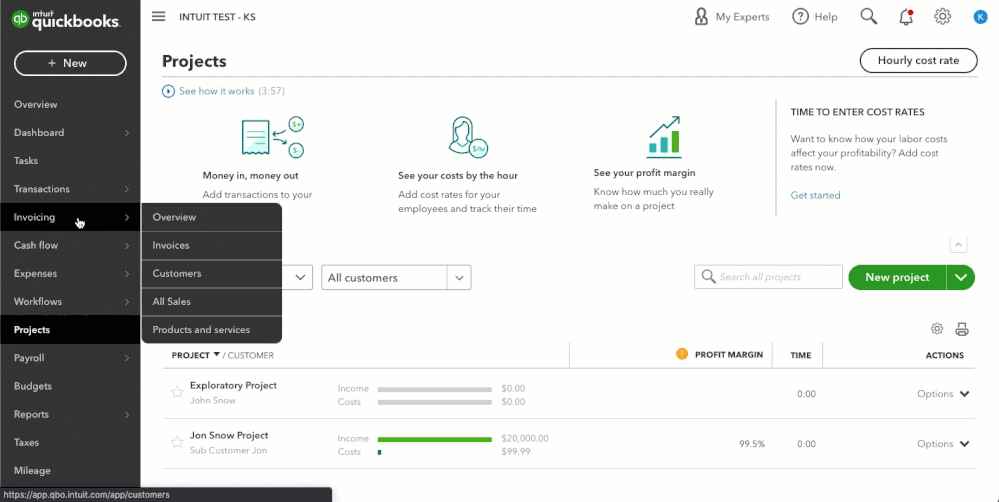Open the Jon Snow Project link
This screenshot has height=502, width=999.
click(229, 435)
